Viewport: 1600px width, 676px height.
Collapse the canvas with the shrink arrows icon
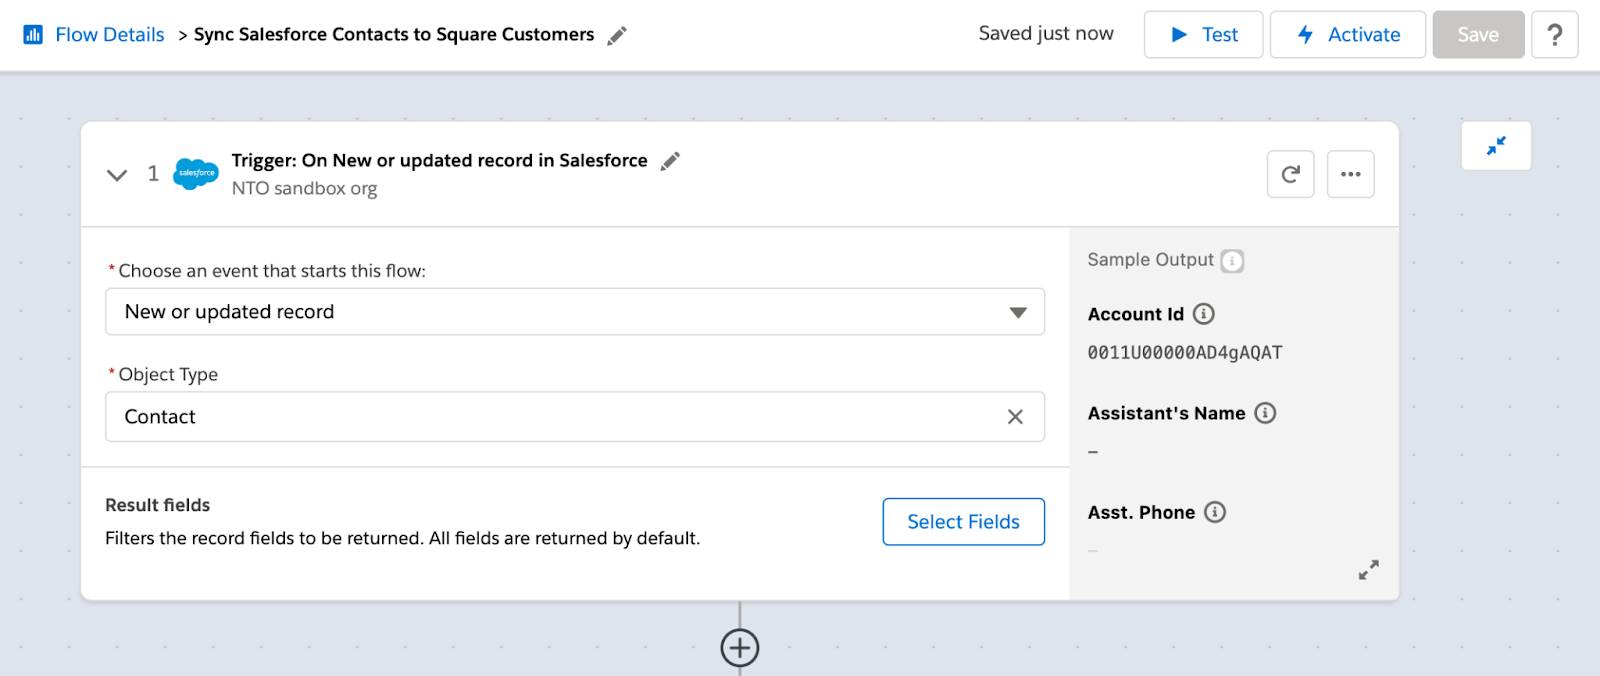(x=1496, y=146)
